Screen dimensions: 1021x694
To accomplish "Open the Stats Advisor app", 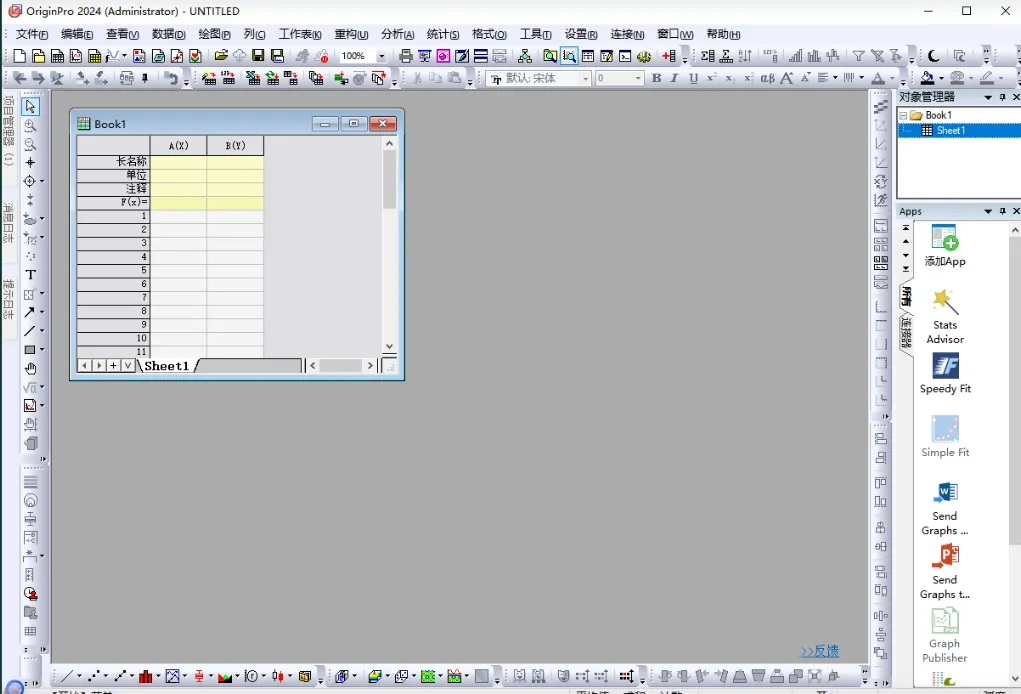I will 945,316.
